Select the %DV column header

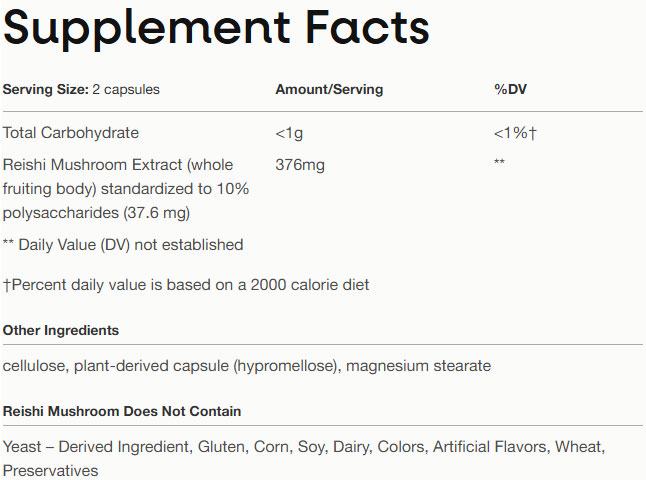coord(510,90)
